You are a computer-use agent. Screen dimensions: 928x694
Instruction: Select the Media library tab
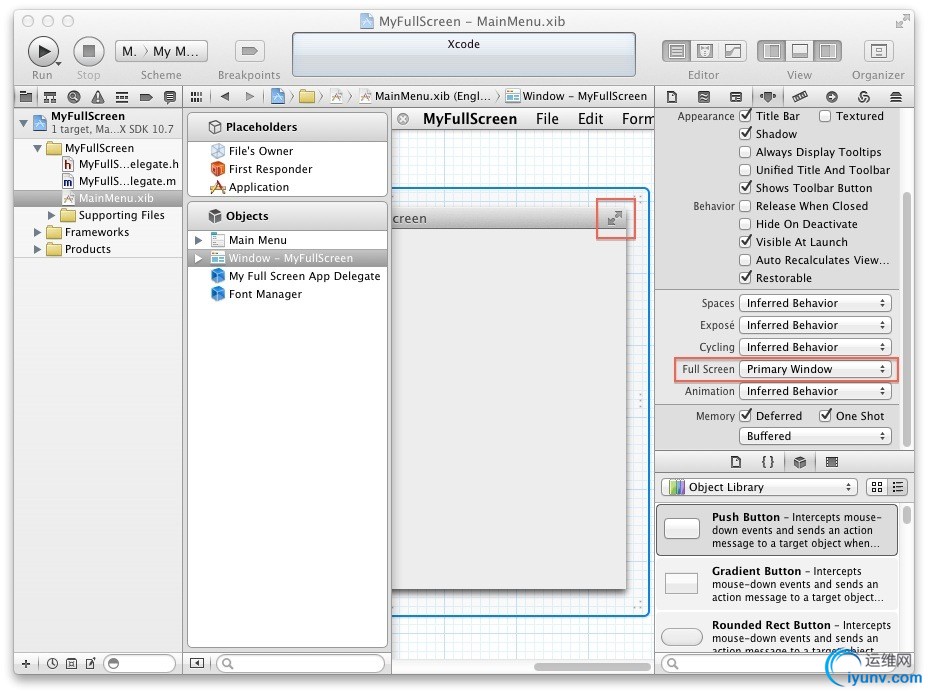click(832, 462)
